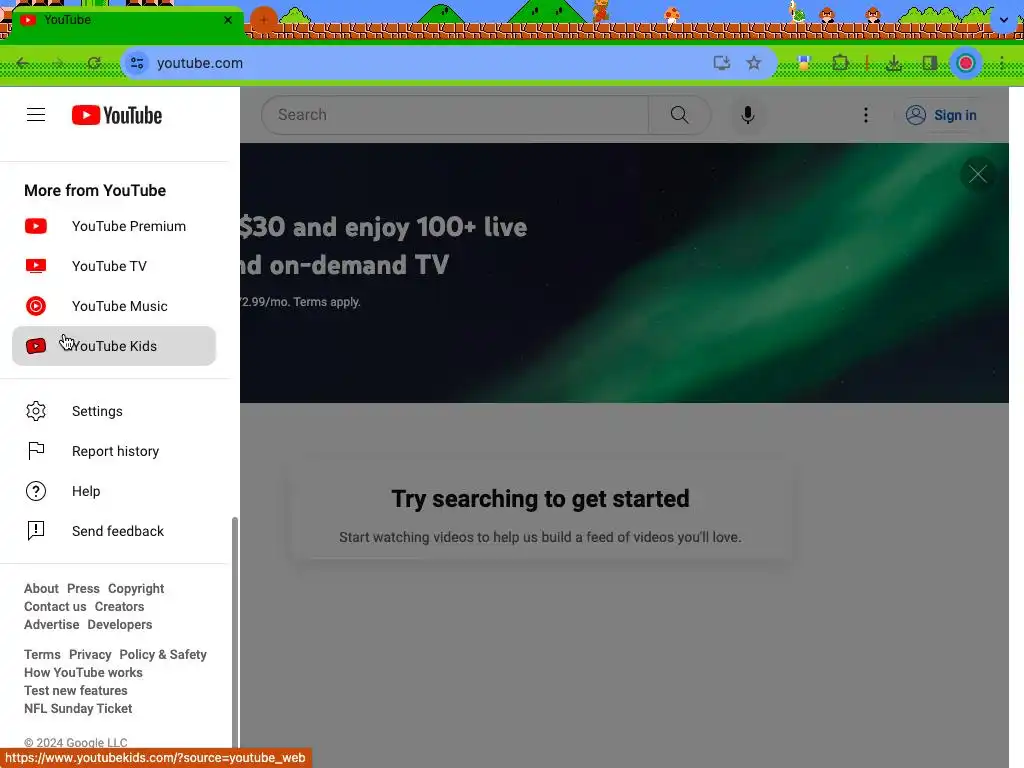Click the browser back arrow

click(23, 63)
